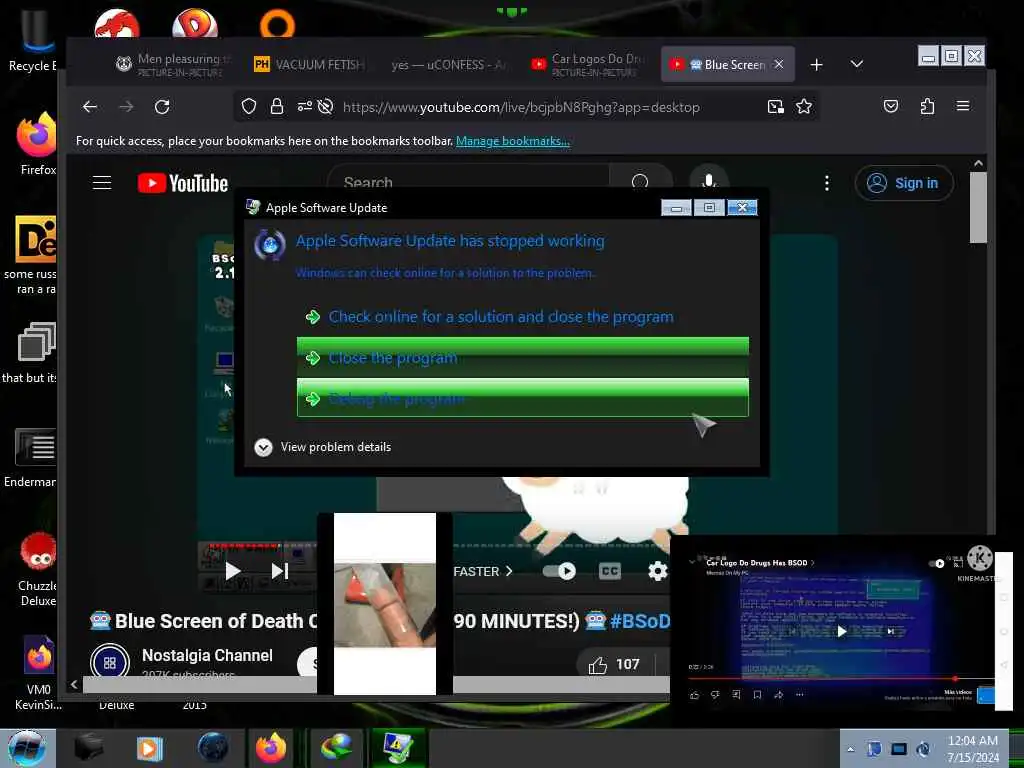Open the video player settings gear
This screenshot has width=1024, height=768.
pos(658,571)
